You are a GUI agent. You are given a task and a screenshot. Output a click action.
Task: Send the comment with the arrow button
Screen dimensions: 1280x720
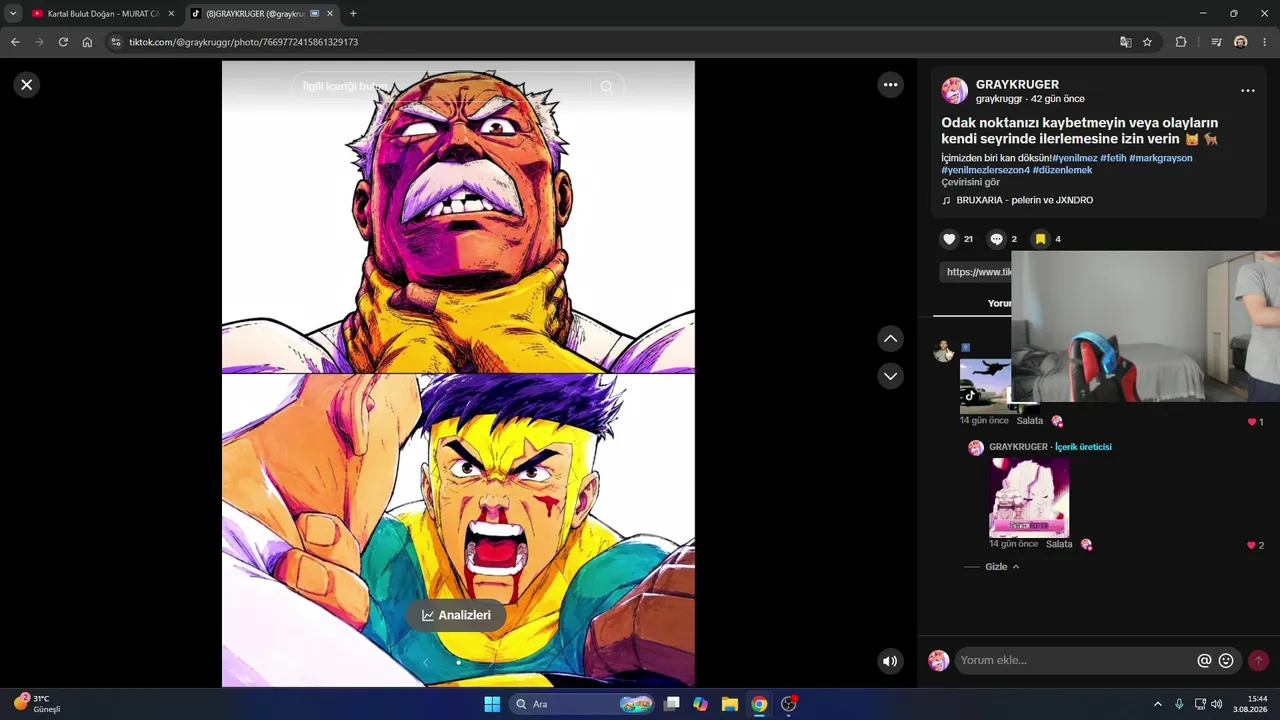1258,660
